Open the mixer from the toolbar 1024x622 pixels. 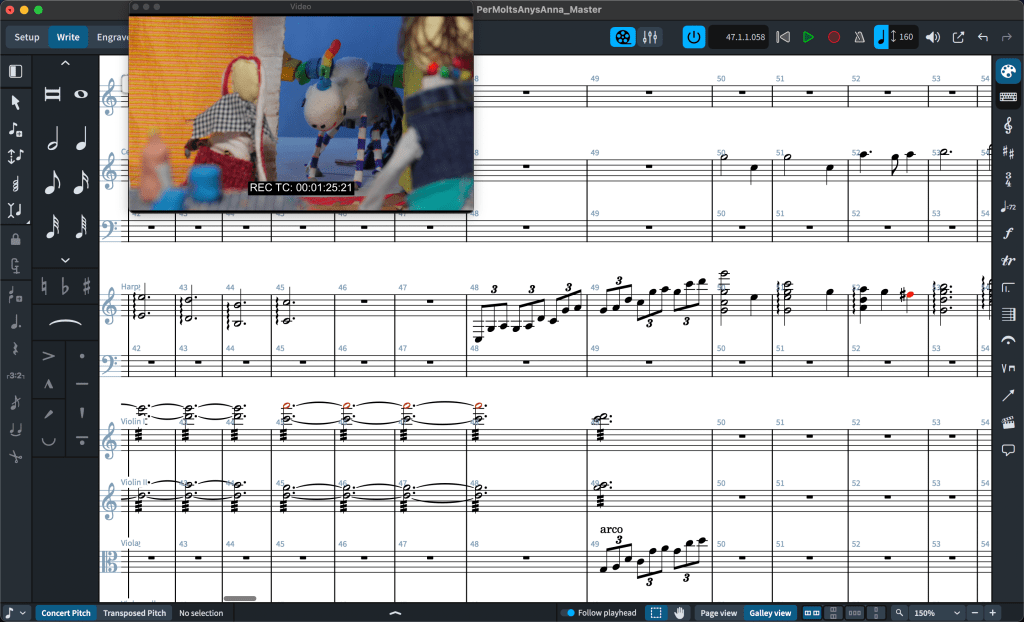651,37
